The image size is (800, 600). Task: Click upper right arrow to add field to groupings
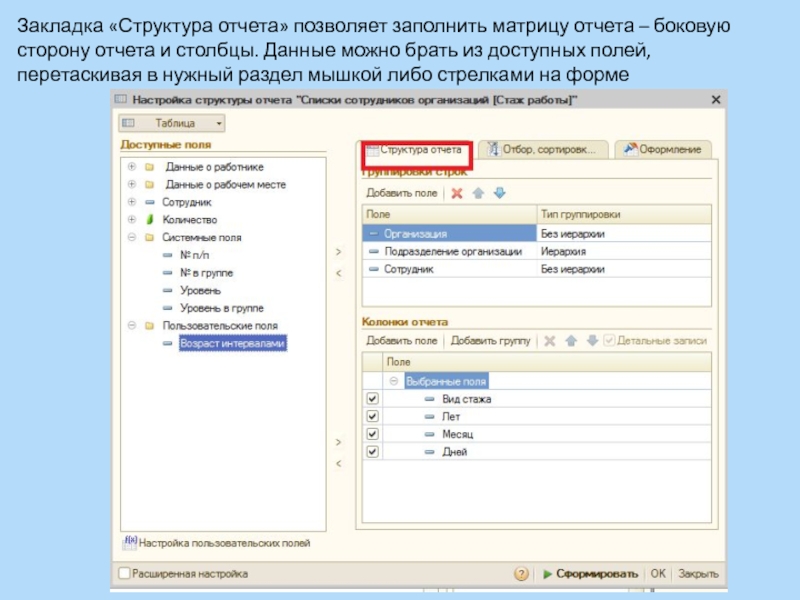[x=337, y=252]
